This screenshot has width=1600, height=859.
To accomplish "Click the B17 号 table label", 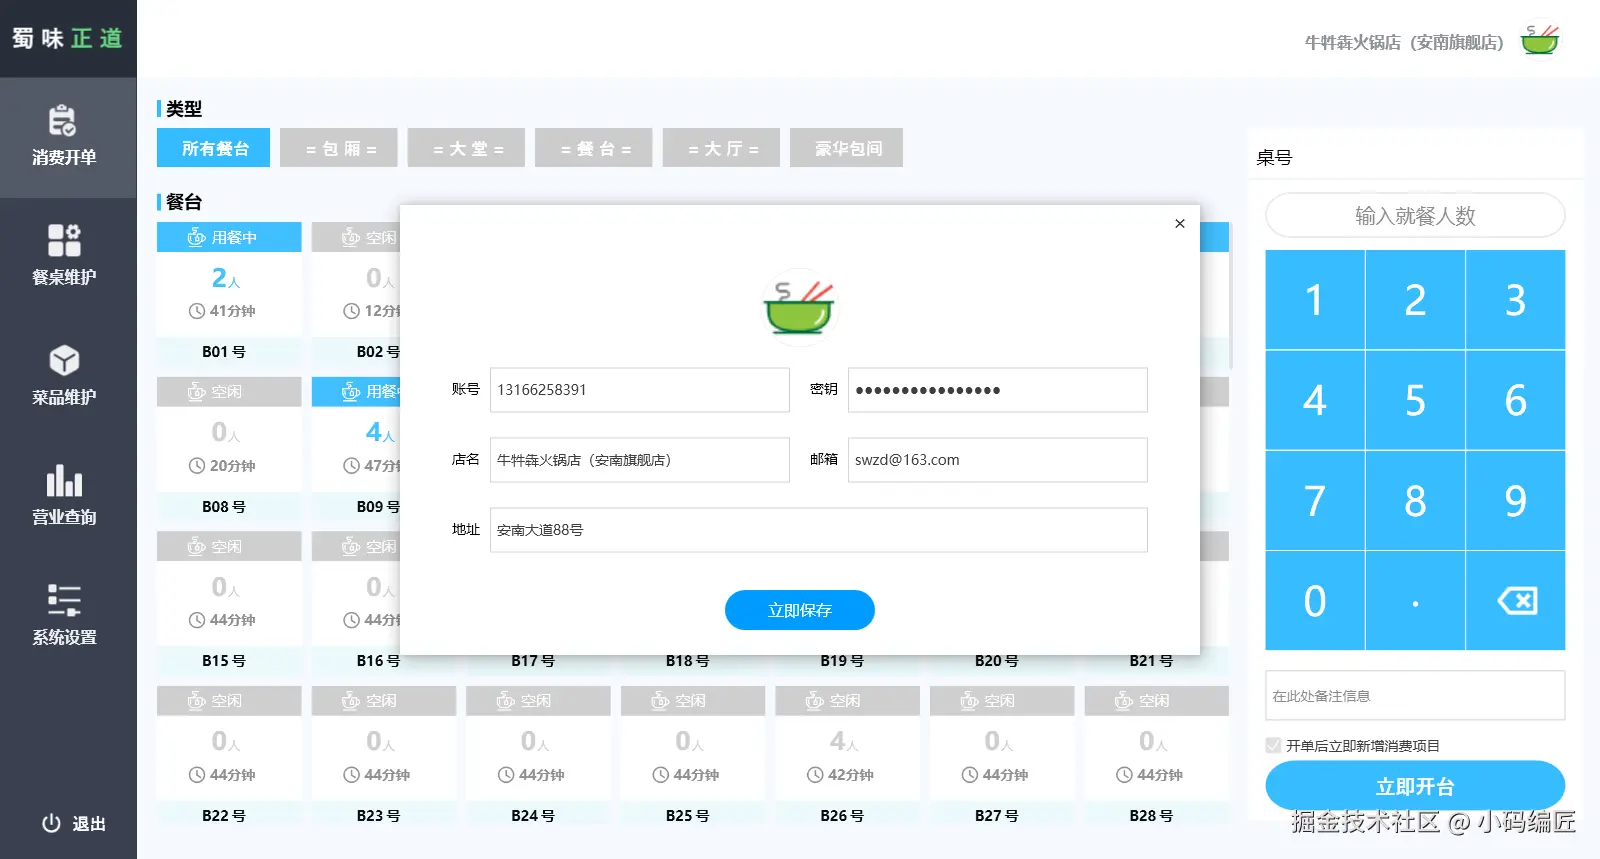I will click(533, 661).
